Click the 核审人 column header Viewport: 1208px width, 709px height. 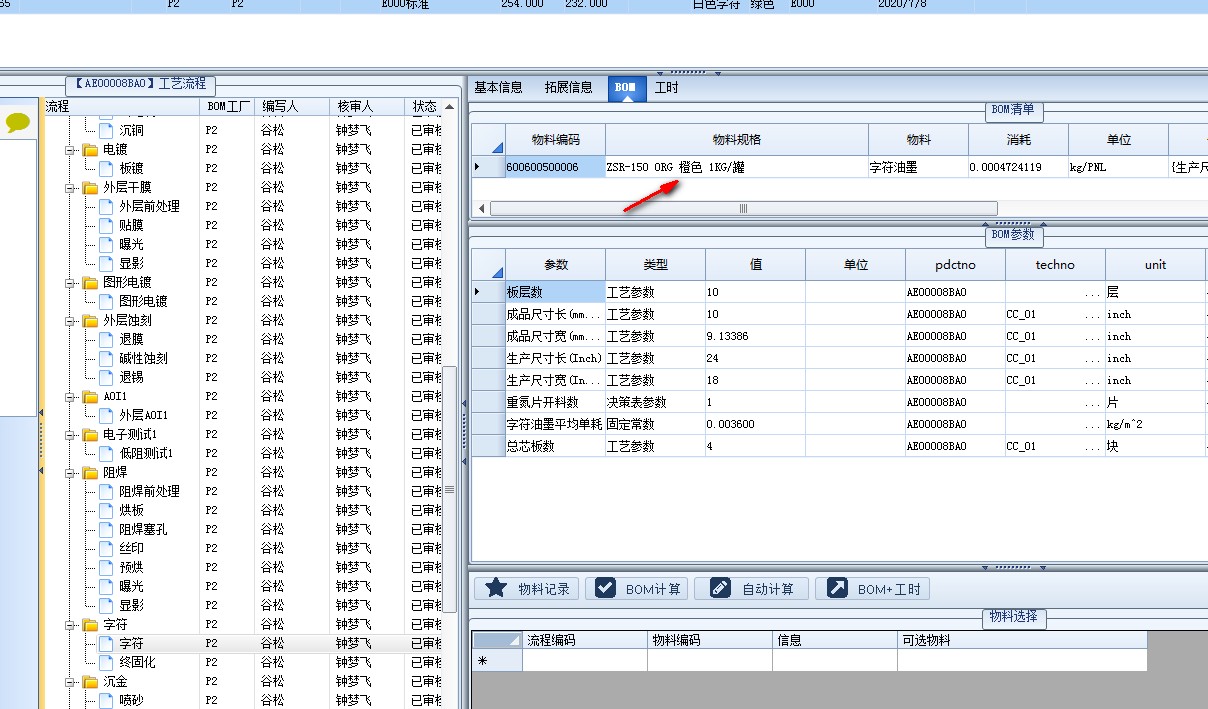coord(367,106)
